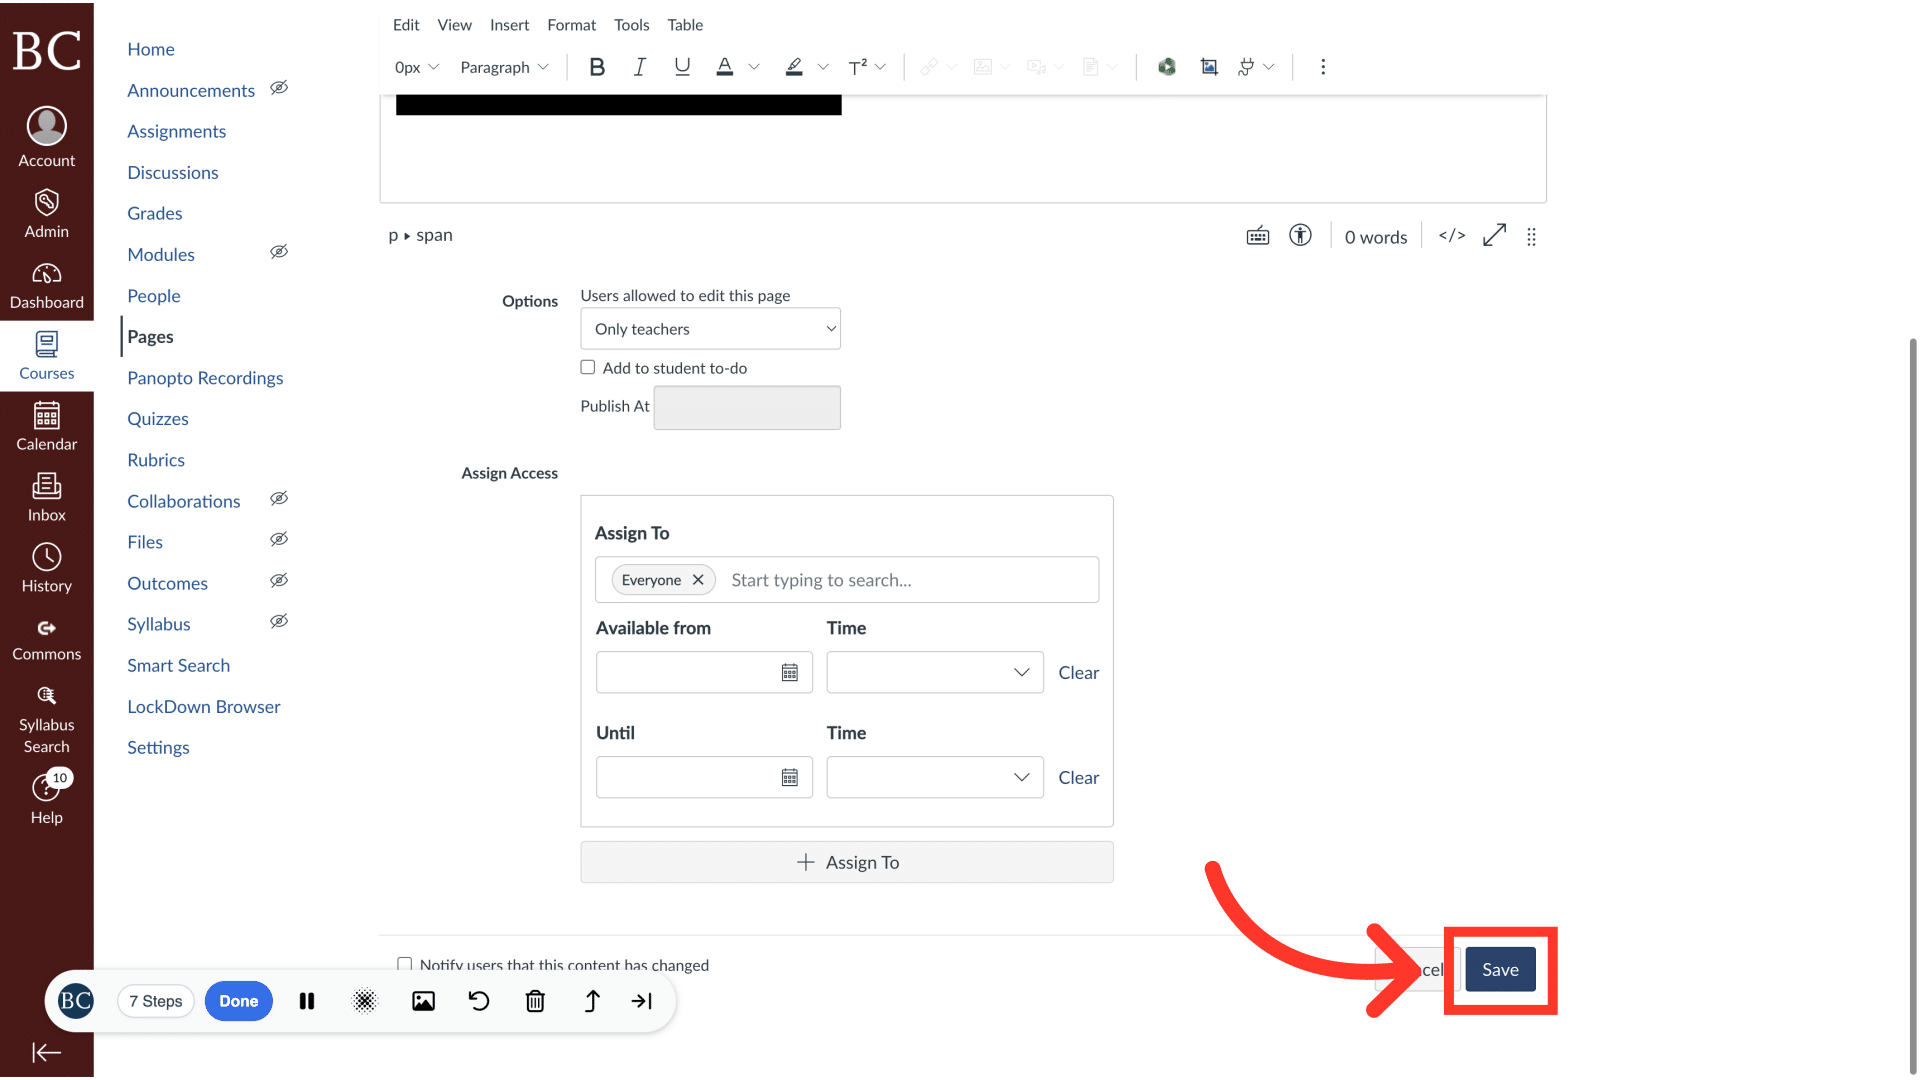
Task: Navigate to the Quizzes section
Action: (x=157, y=418)
